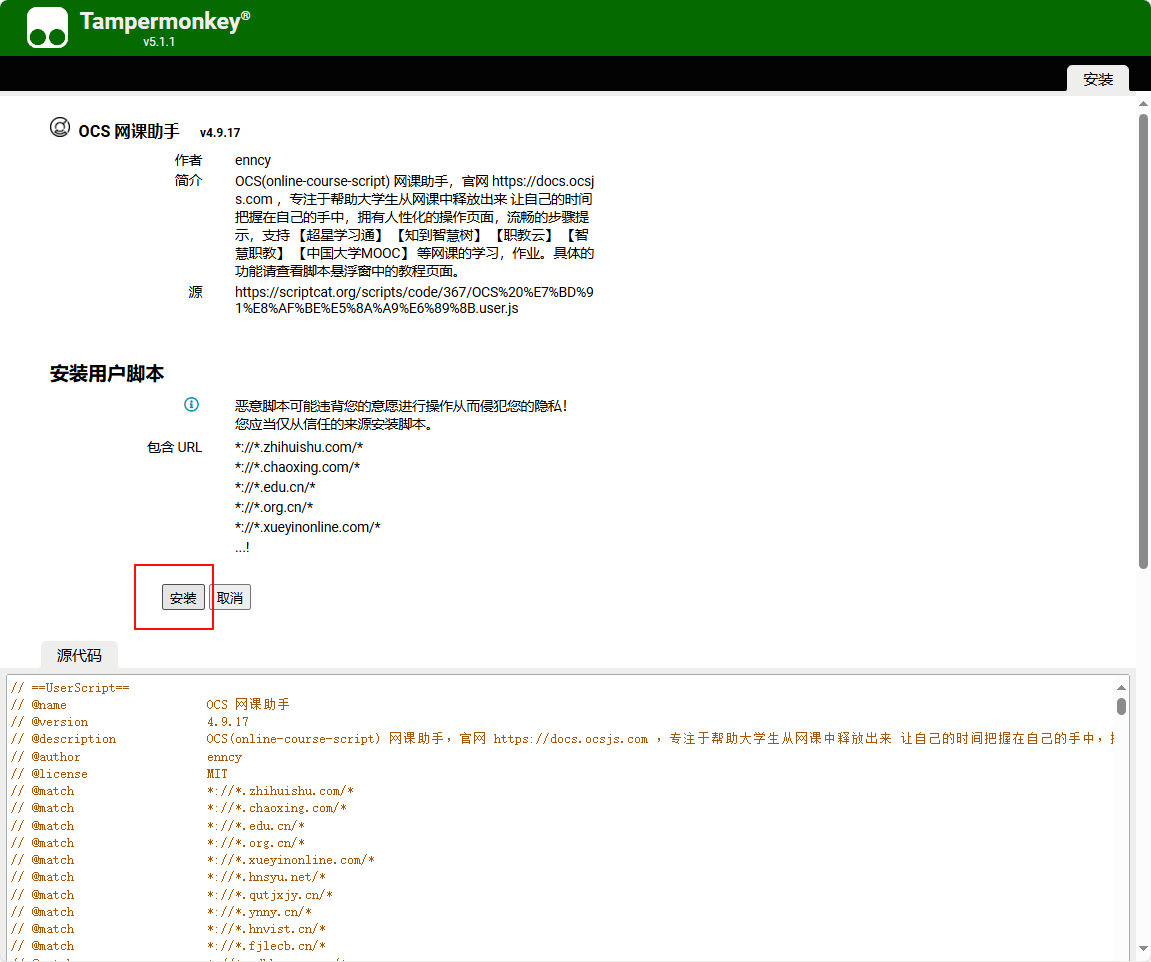
Task: Click the *://*.zhihuishu.com/* include URL
Action: pos(299,447)
